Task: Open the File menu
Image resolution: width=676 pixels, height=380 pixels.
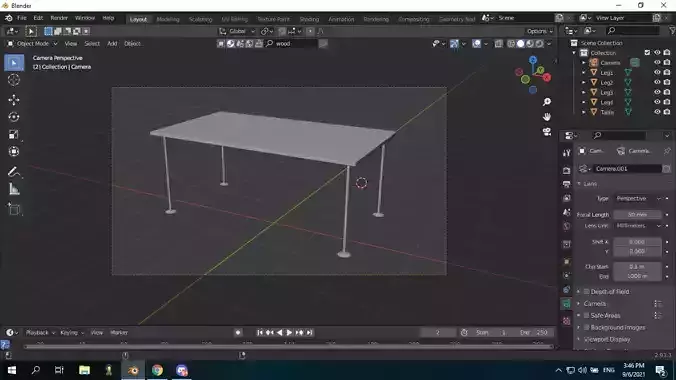Action: [x=22, y=18]
